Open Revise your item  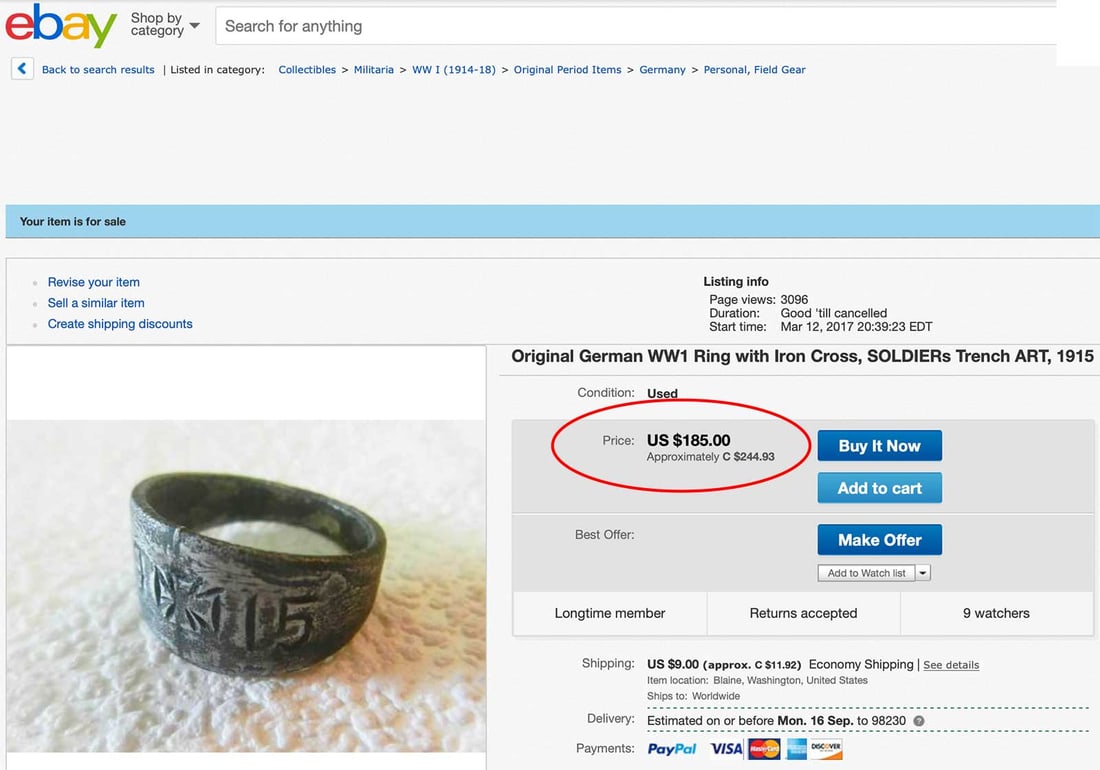click(x=93, y=282)
